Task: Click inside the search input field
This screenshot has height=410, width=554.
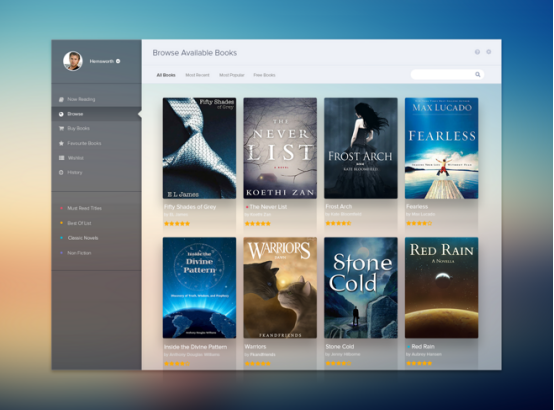Action: coord(447,75)
